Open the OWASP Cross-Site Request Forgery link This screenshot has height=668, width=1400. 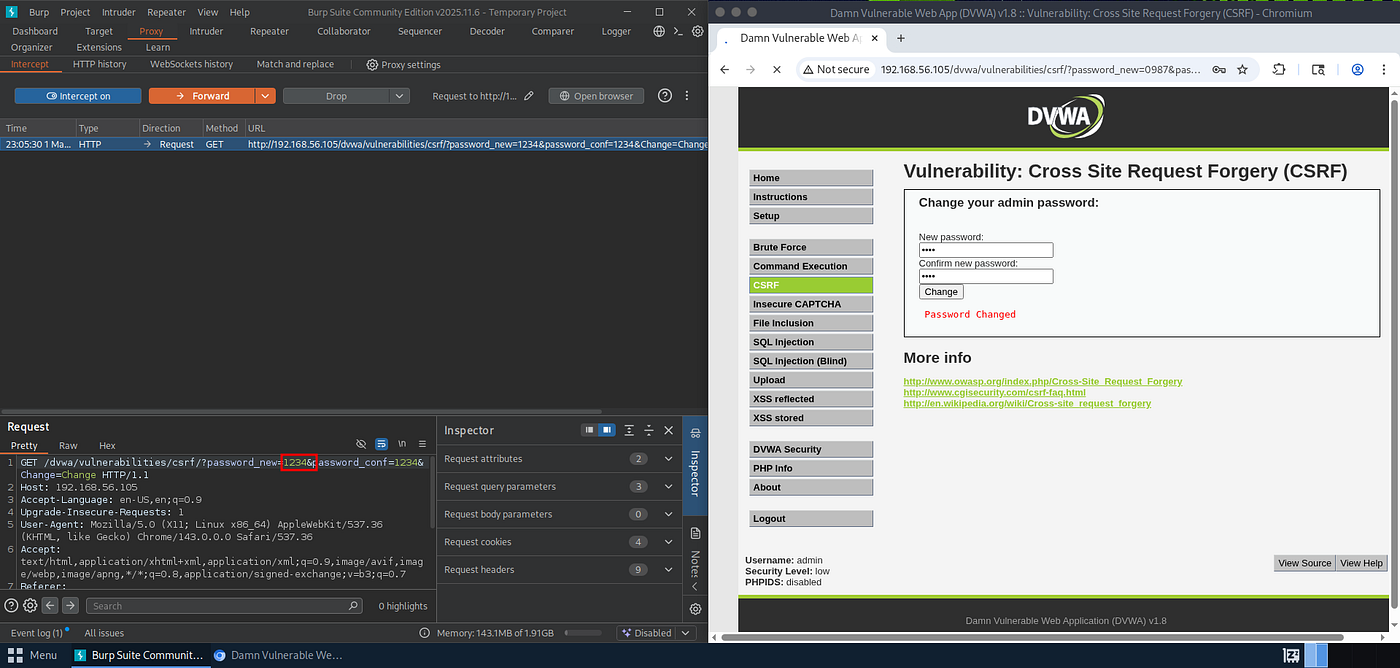point(1043,381)
